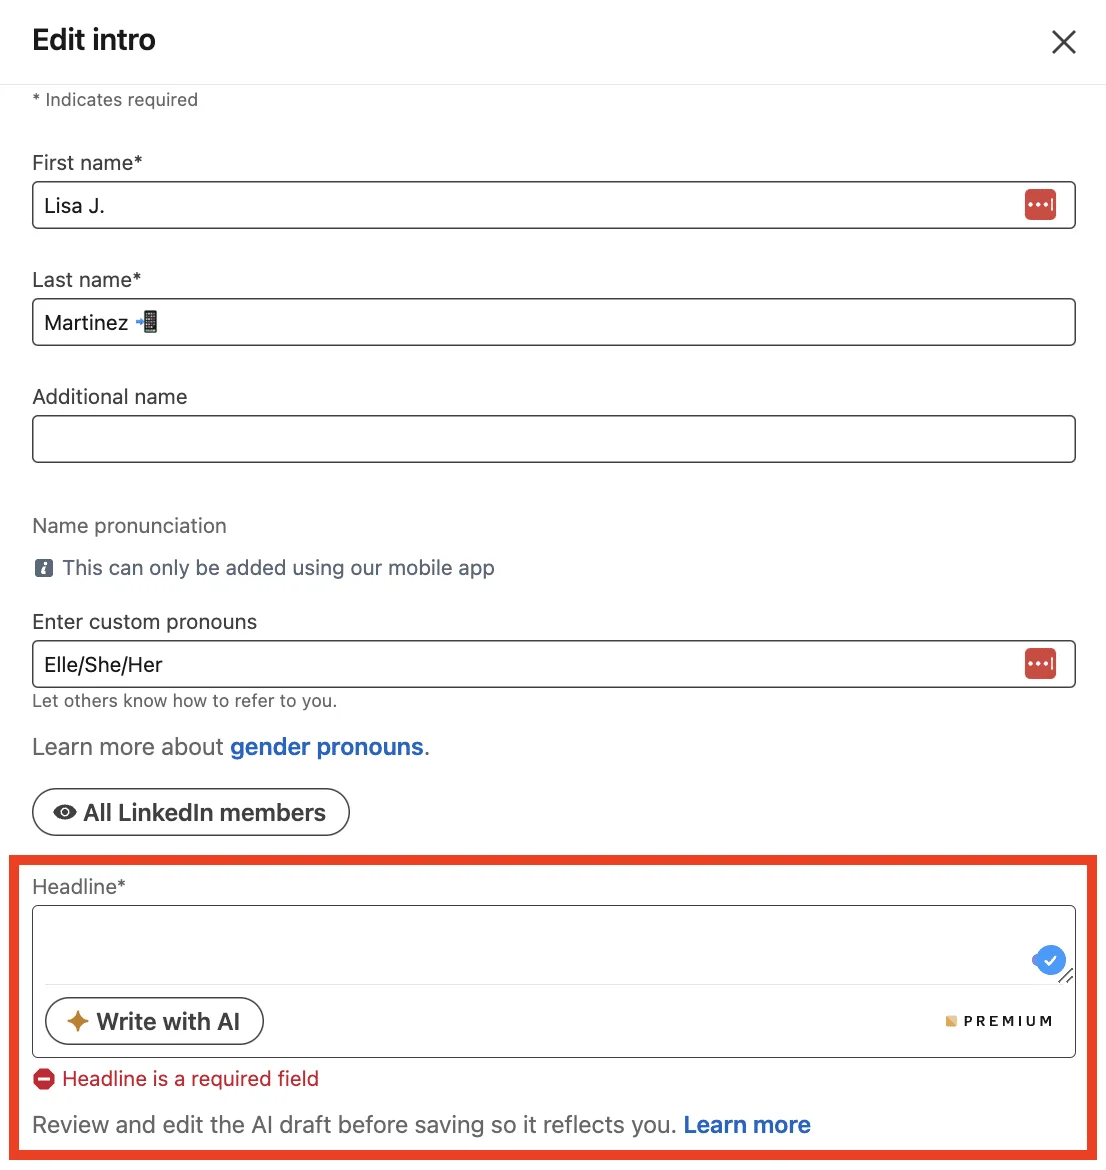The image size is (1106, 1170).
Task: Click the custom pronouns text field
Action: [554, 664]
